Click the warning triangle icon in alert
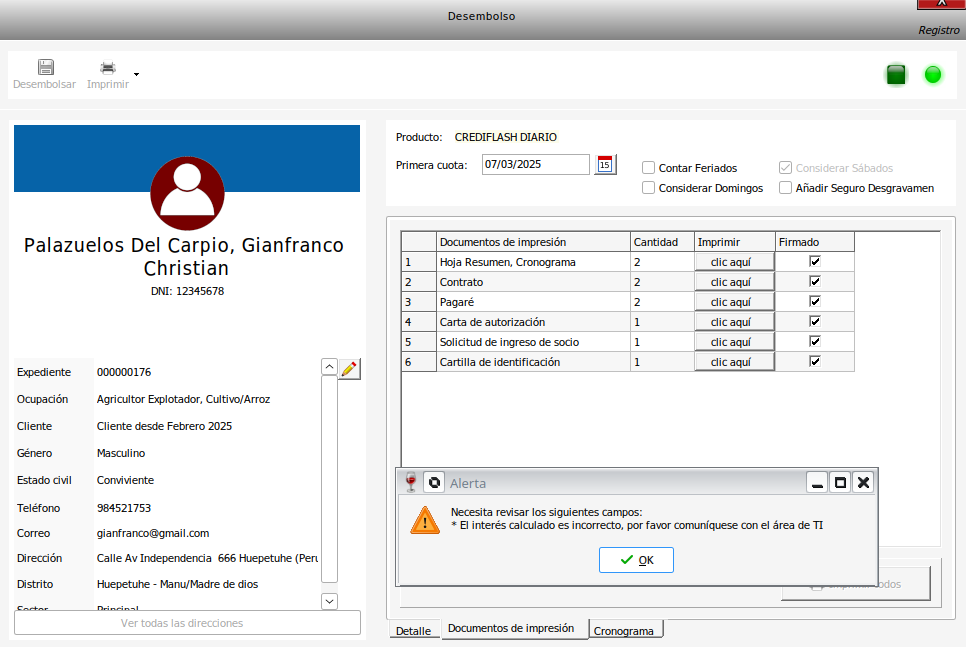The width and height of the screenshot is (966, 647). (425, 520)
